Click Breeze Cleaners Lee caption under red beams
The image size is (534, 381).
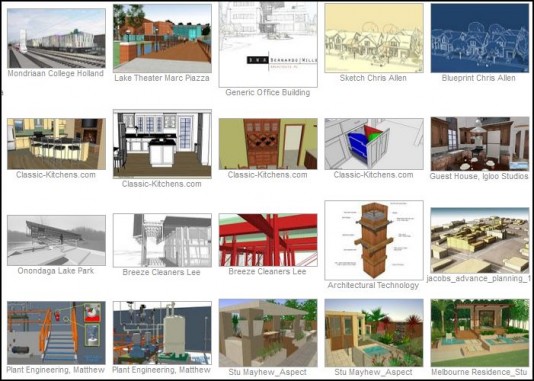pyautogui.click(x=267, y=272)
